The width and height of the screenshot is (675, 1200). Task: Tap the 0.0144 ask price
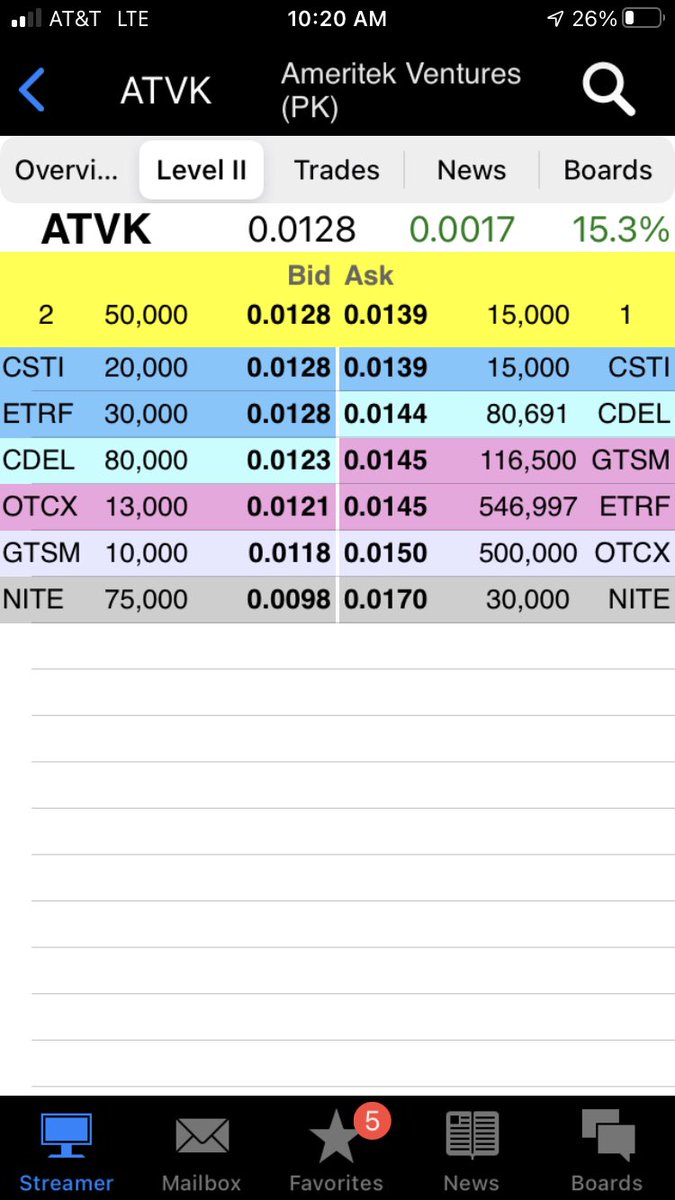386,413
